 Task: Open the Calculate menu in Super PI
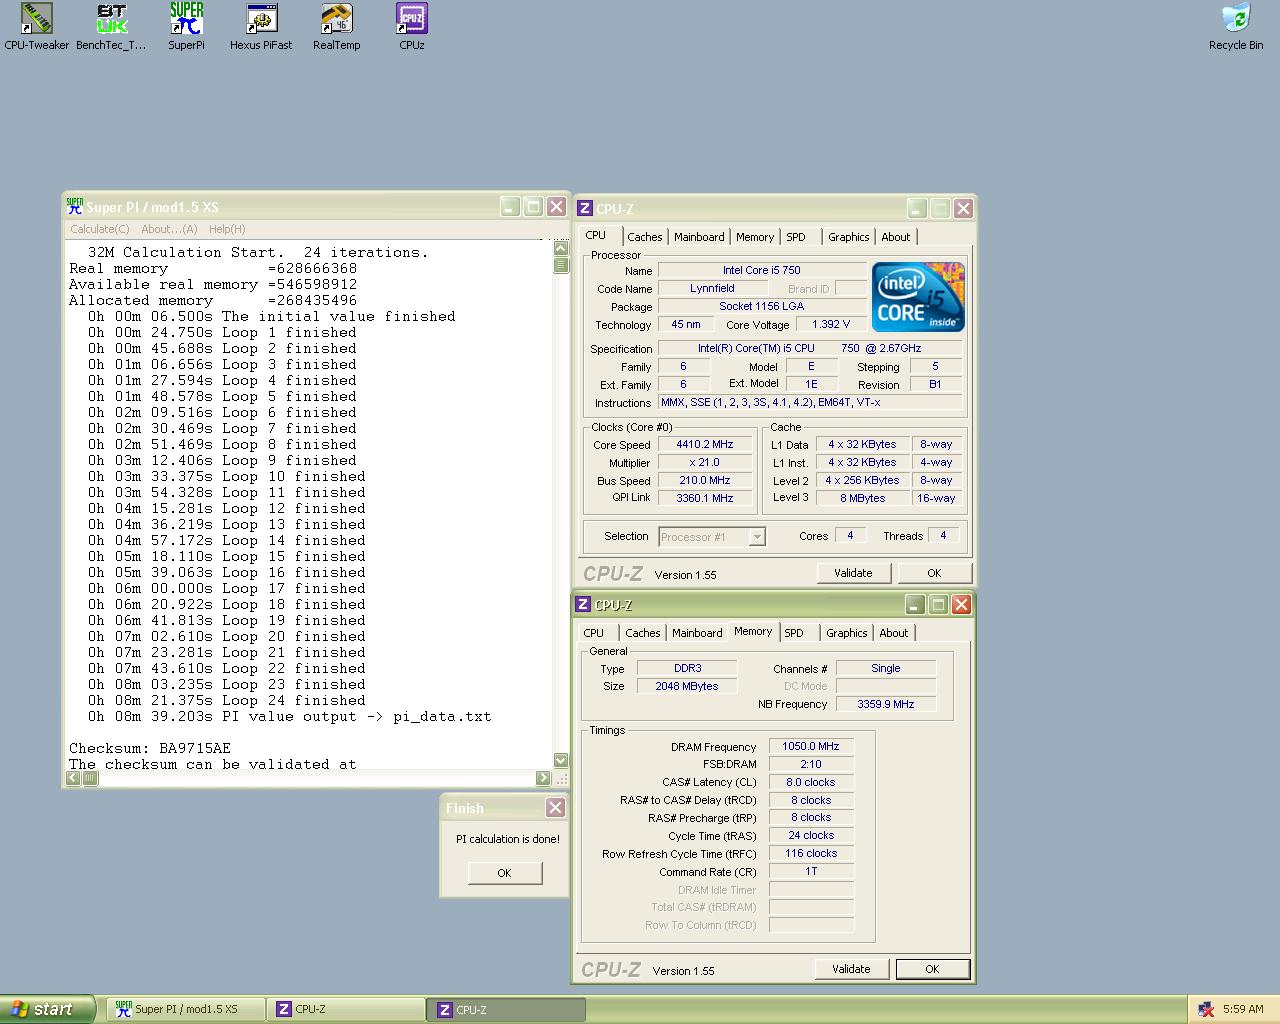[100, 229]
